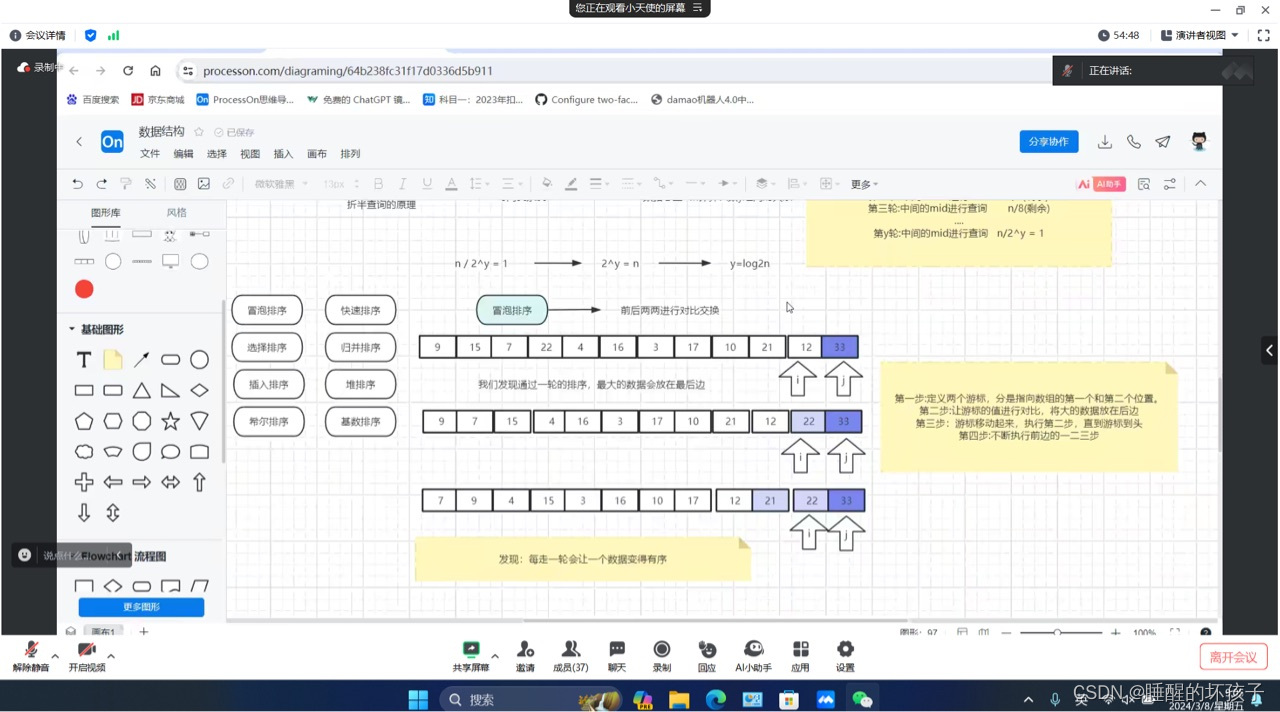The width and height of the screenshot is (1280, 712).
Task: Select the up arrow shape
Action: [x=200, y=482]
